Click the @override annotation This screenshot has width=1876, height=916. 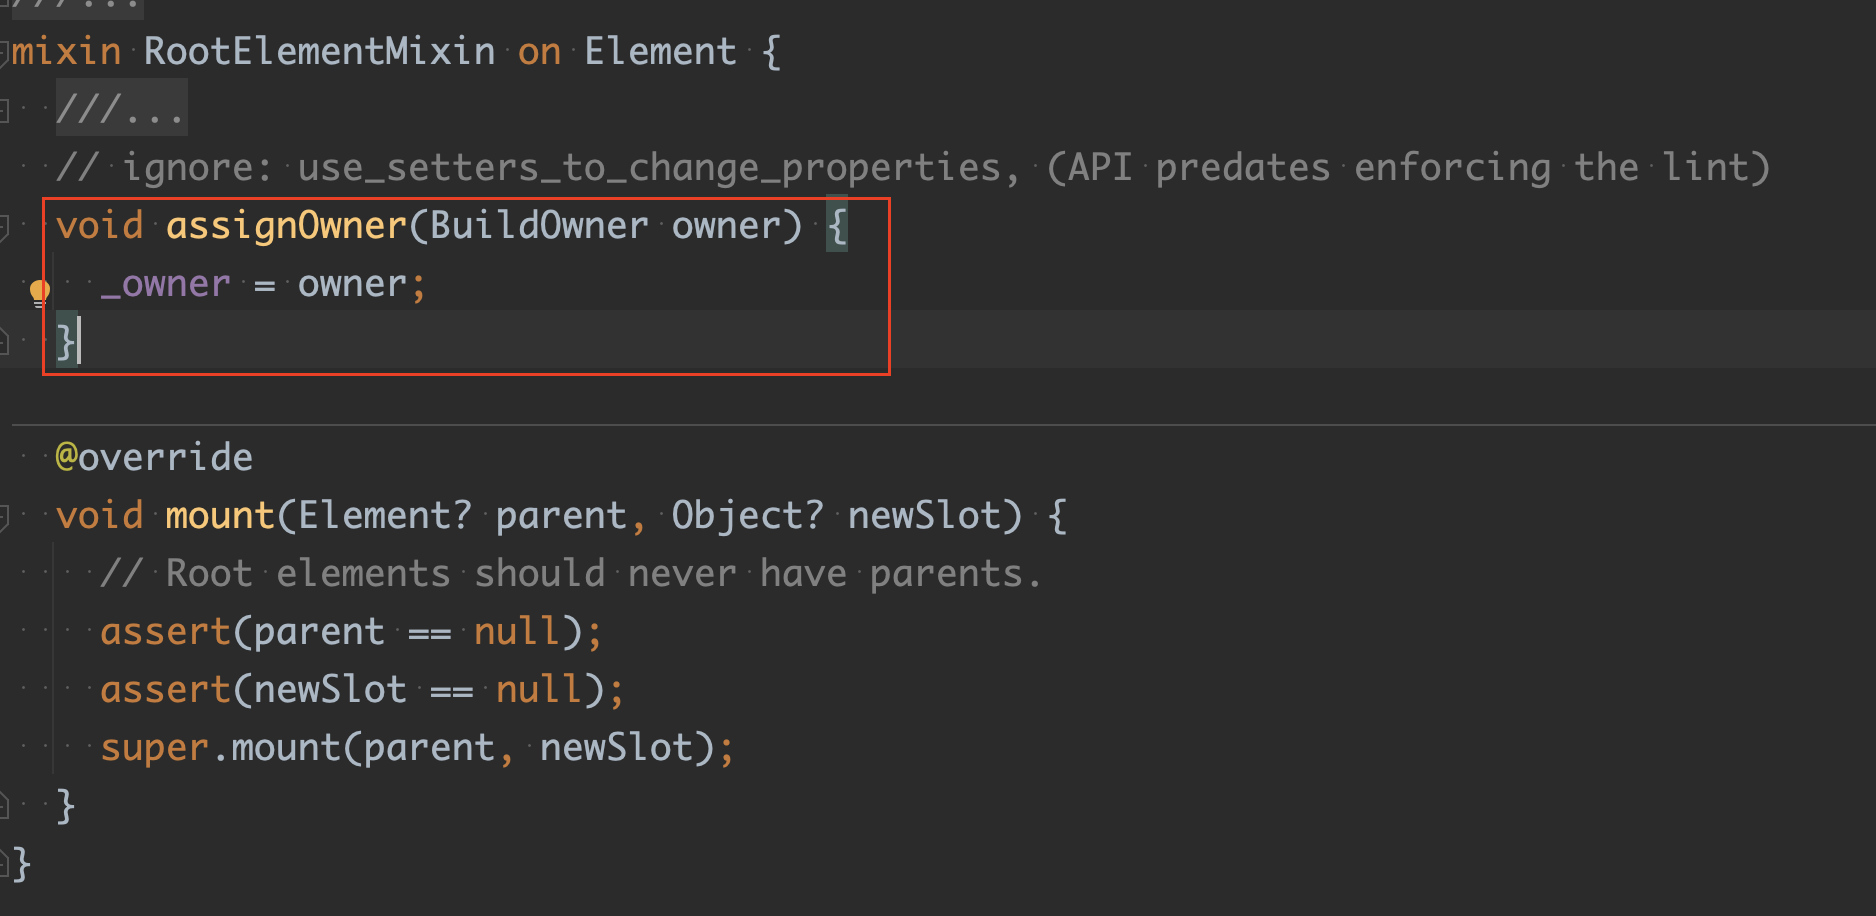pyautogui.click(x=154, y=457)
